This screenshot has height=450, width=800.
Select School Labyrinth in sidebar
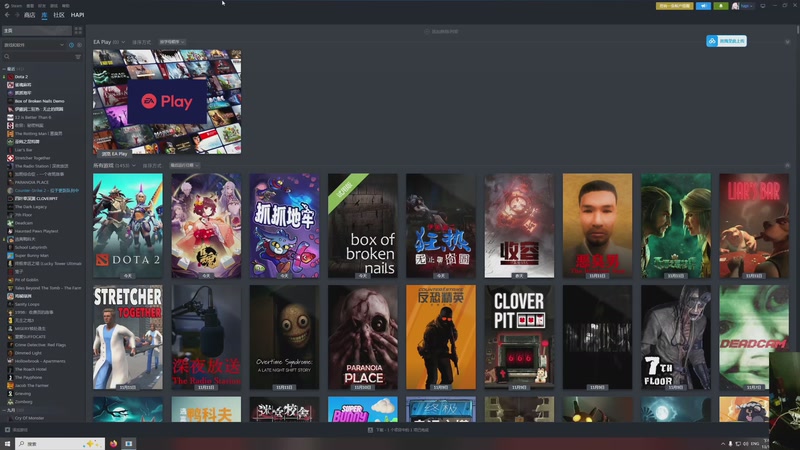coord(31,247)
